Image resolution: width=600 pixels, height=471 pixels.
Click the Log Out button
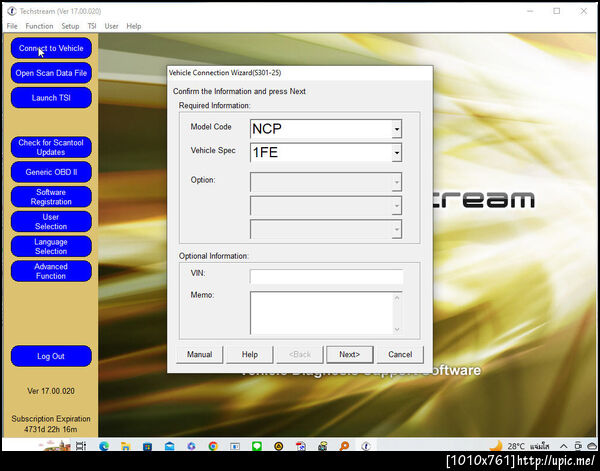(51, 356)
